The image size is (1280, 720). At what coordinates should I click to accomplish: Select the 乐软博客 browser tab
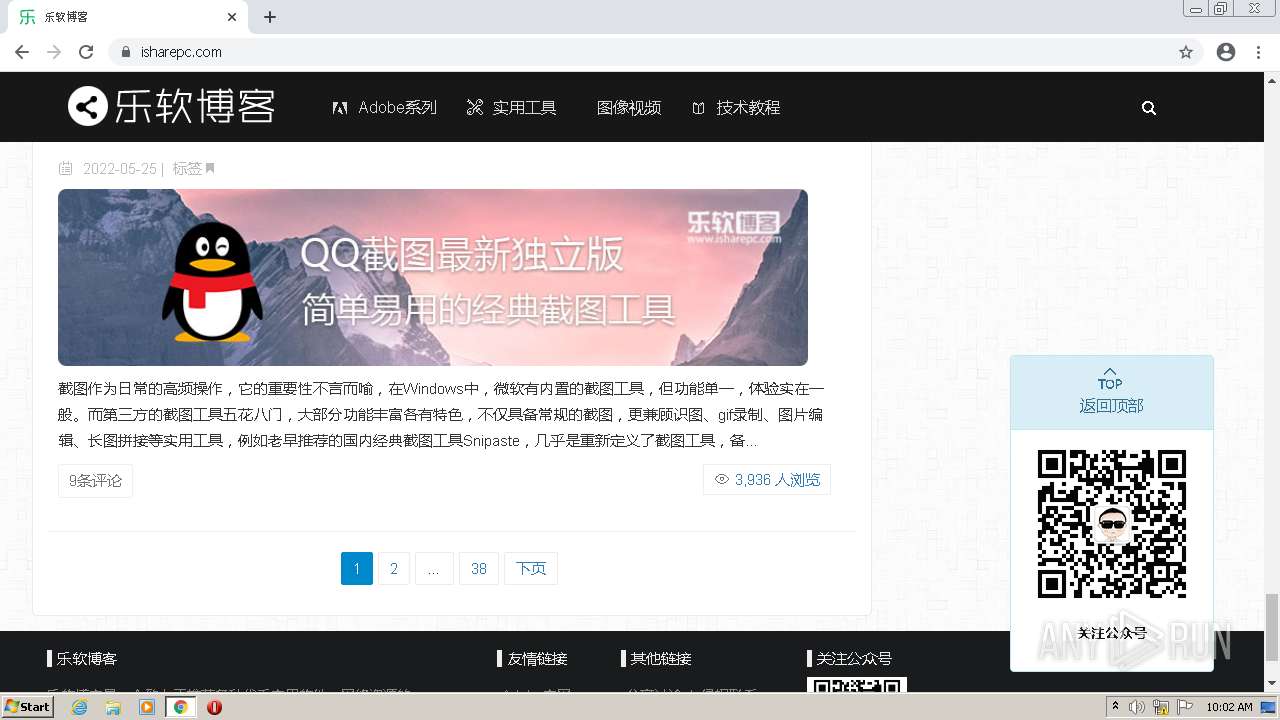tap(127, 17)
